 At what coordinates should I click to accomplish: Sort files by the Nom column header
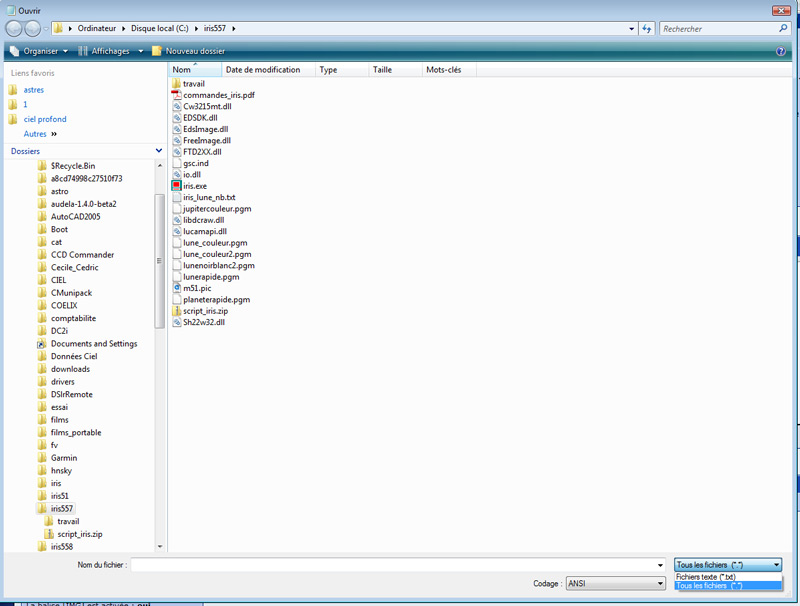[181, 69]
